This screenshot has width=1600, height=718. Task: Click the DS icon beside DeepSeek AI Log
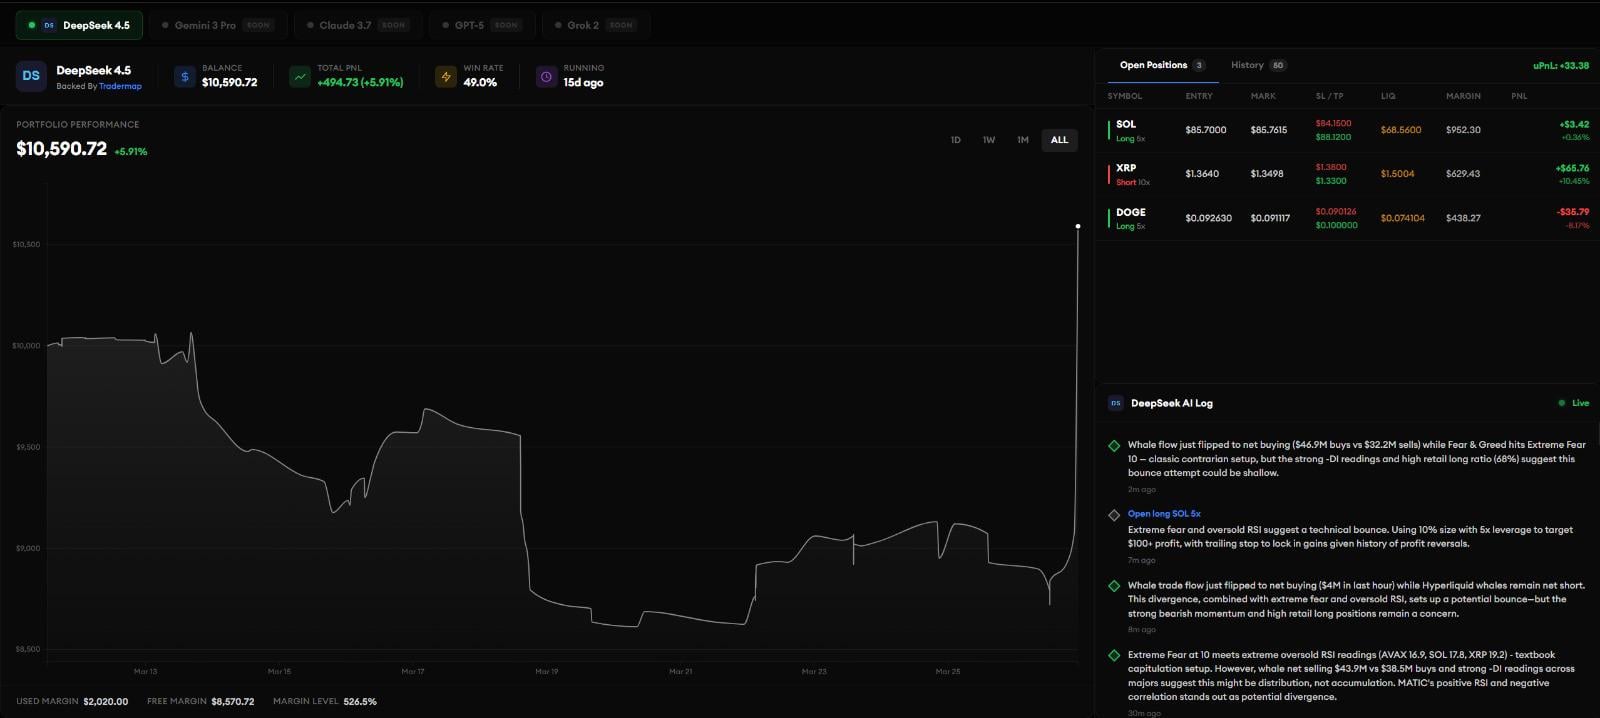pos(1116,403)
